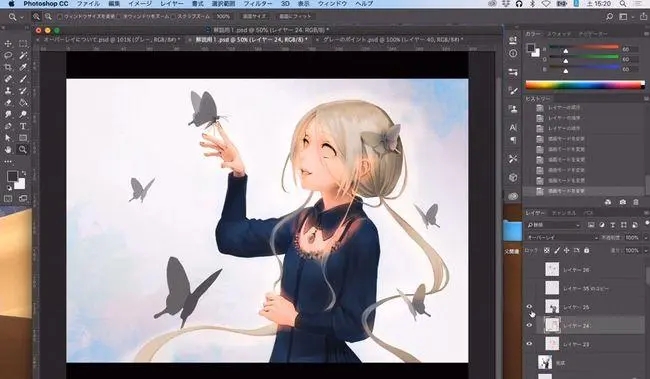Toggle visibility of レイヤー 23
The width and height of the screenshot is (650, 379).
pos(529,344)
